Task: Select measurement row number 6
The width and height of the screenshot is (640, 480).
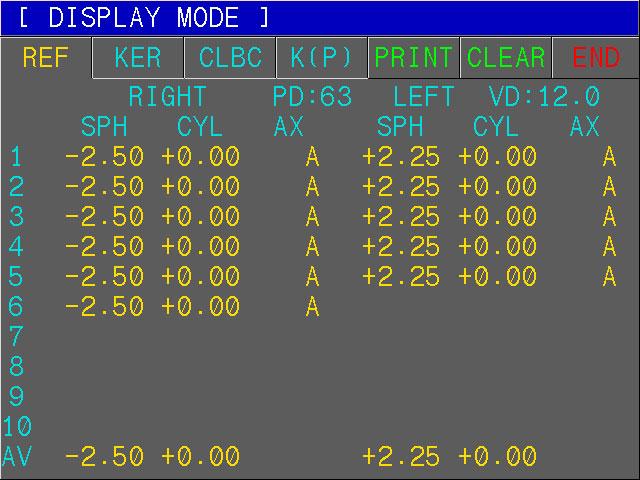Action: pos(15,307)
